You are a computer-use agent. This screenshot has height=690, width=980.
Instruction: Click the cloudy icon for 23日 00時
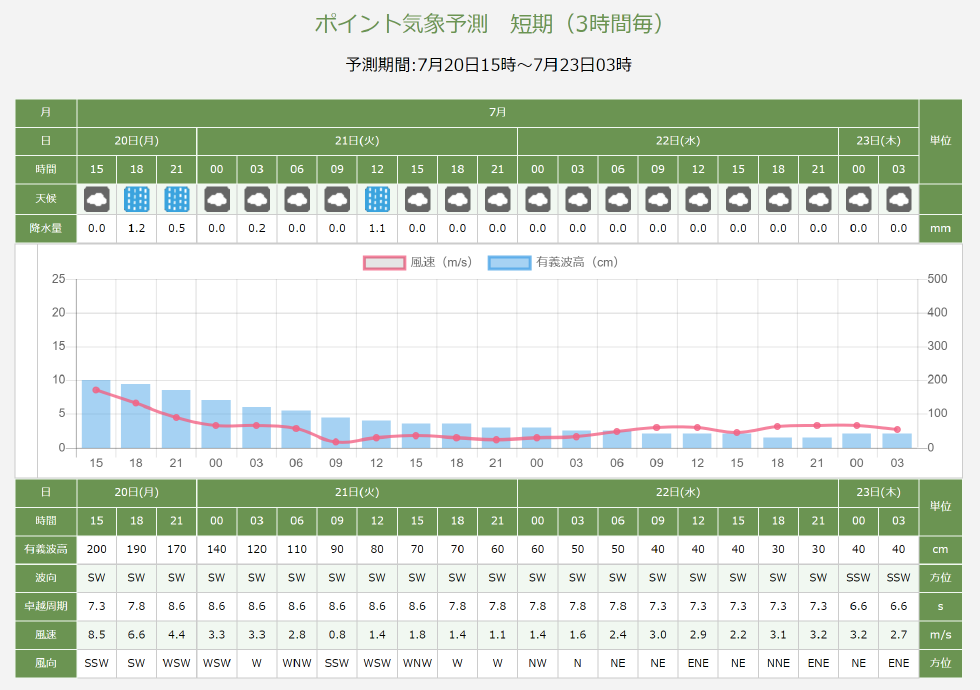tap(858, 199)
